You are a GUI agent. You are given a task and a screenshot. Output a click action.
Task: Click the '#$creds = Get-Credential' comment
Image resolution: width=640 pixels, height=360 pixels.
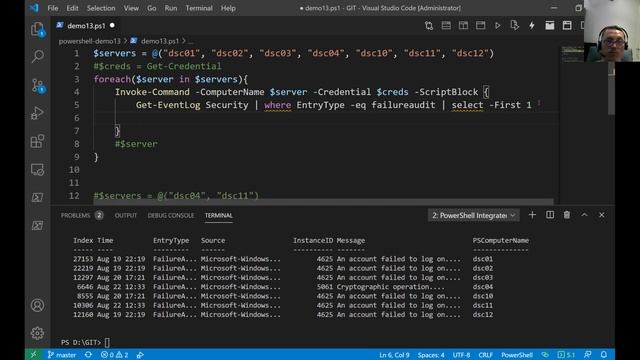click(157, 66)
